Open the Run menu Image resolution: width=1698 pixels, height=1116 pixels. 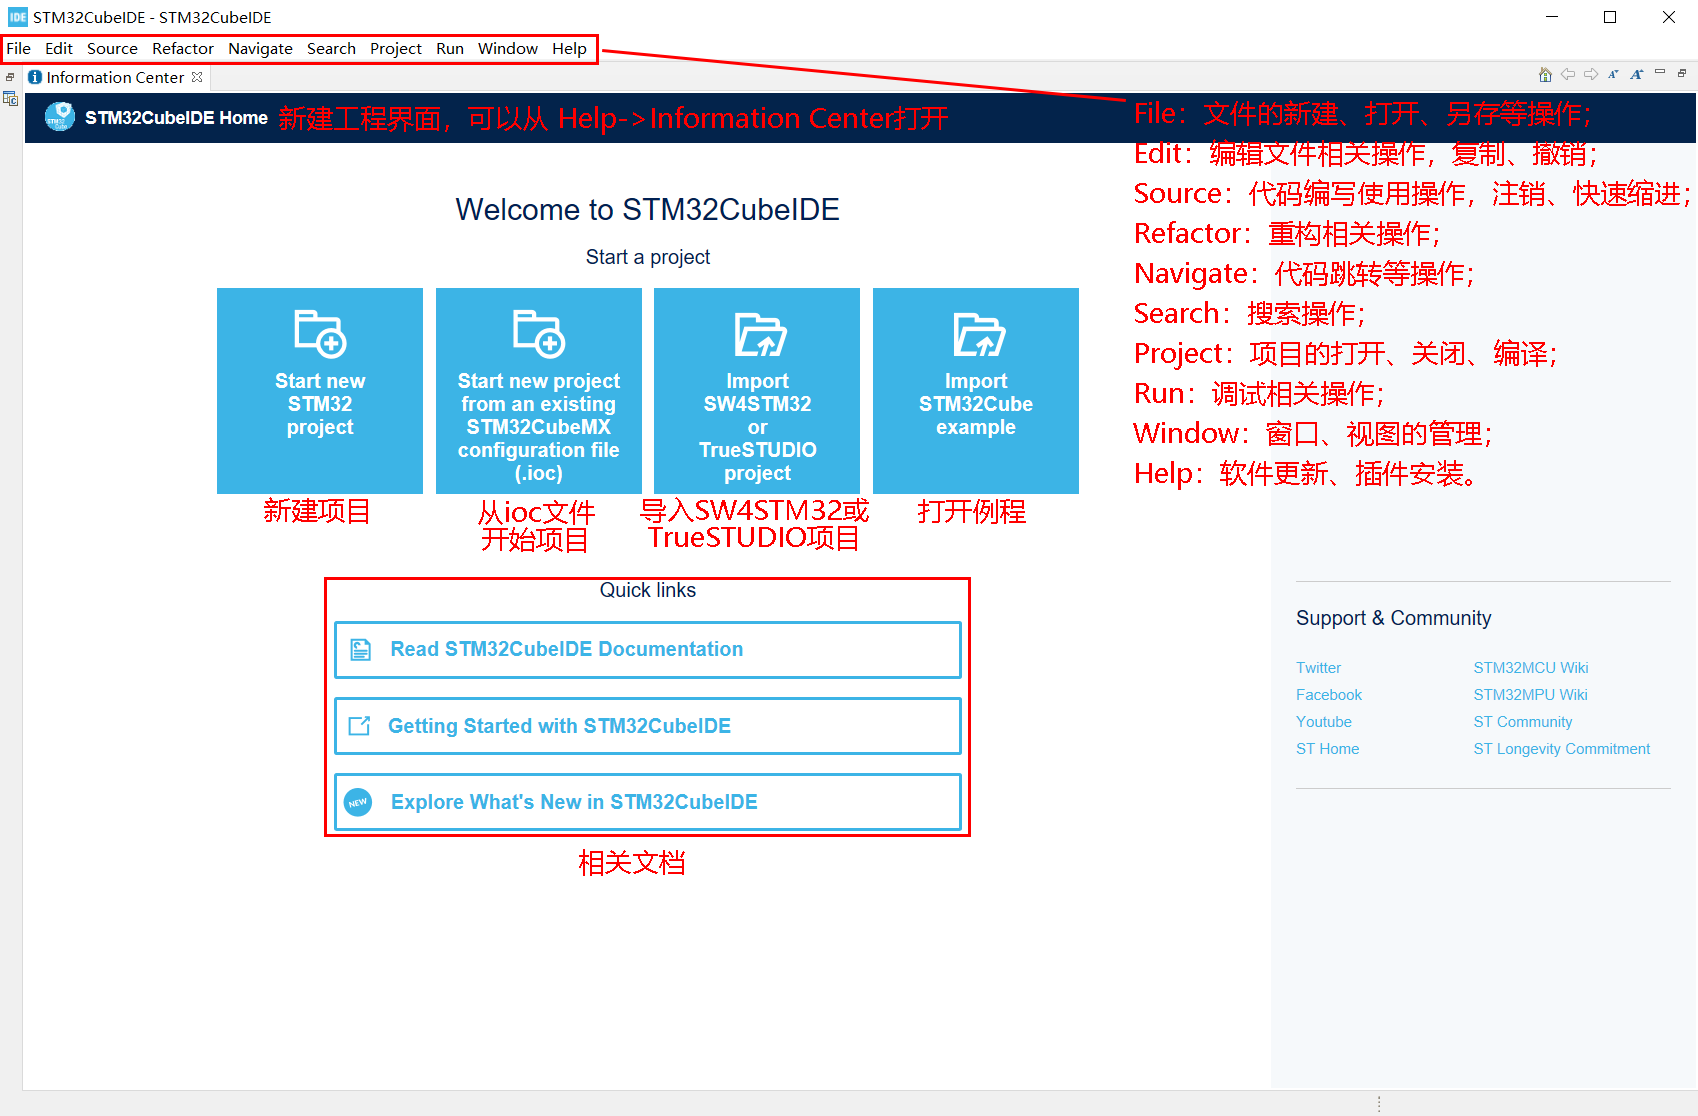click(x=450, y=48)
